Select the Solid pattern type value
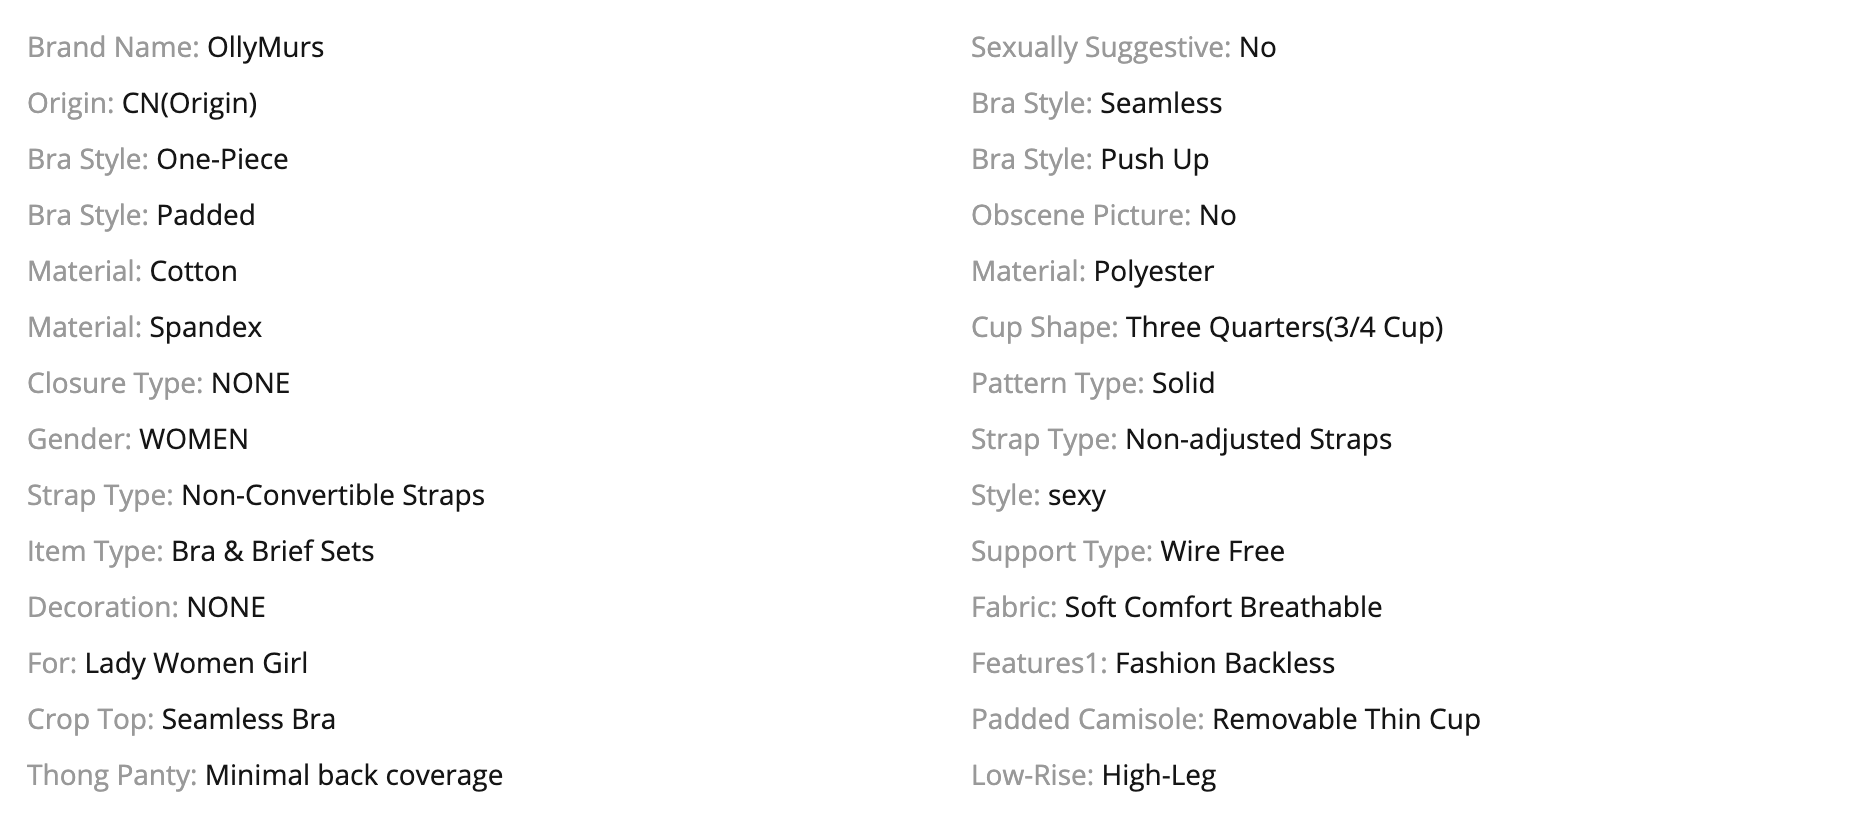The height and width of the screenshot is (833, 1851). [1183, 384]
